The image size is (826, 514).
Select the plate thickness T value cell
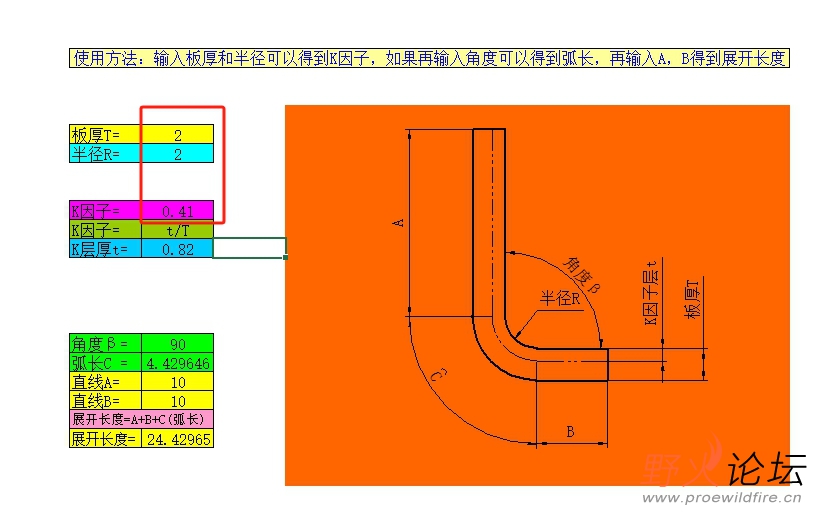pyautogui.click(x=178, y=135)
